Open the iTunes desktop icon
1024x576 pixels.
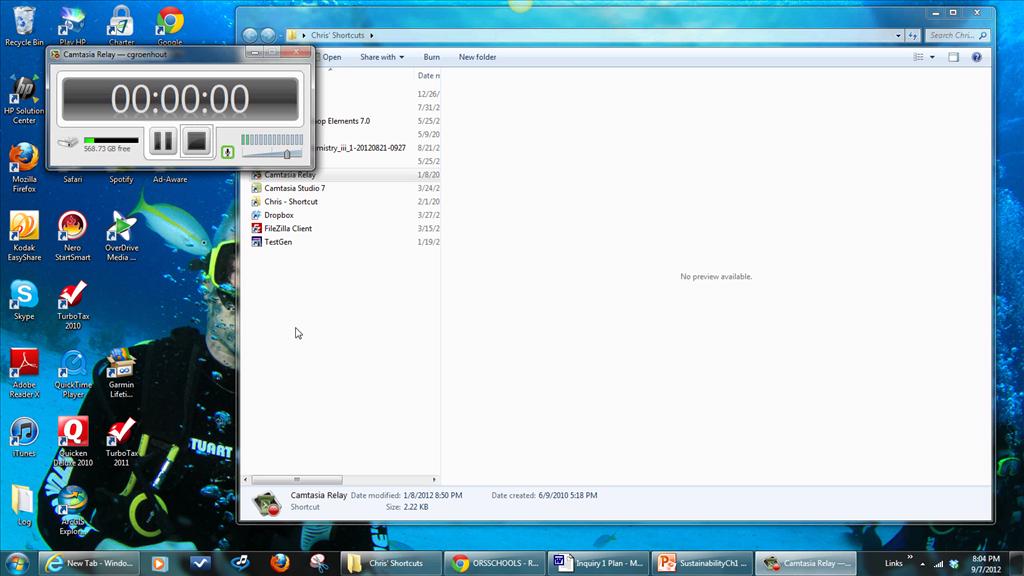pos(24,438)
